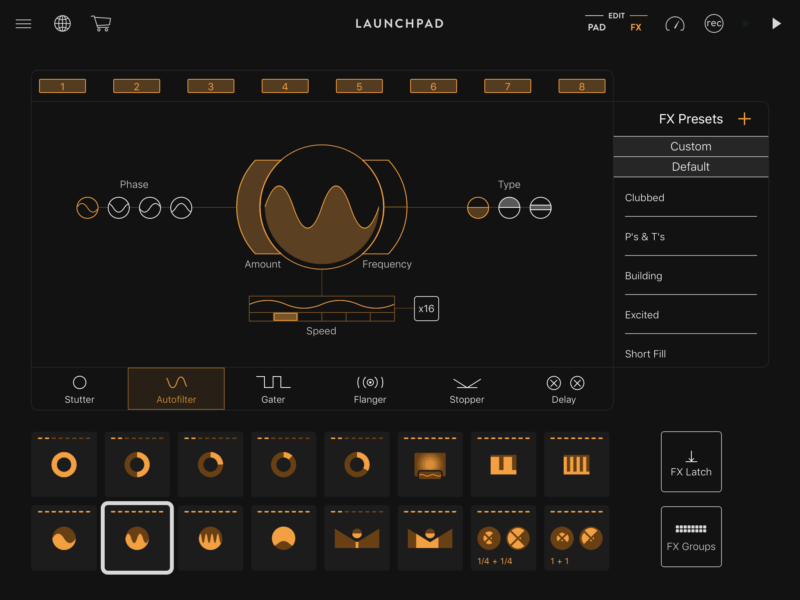The width and height of the screenshot is (800, 600).
Task: Click the globe icon
Action: pyautogui.click(x=62, y=24)
